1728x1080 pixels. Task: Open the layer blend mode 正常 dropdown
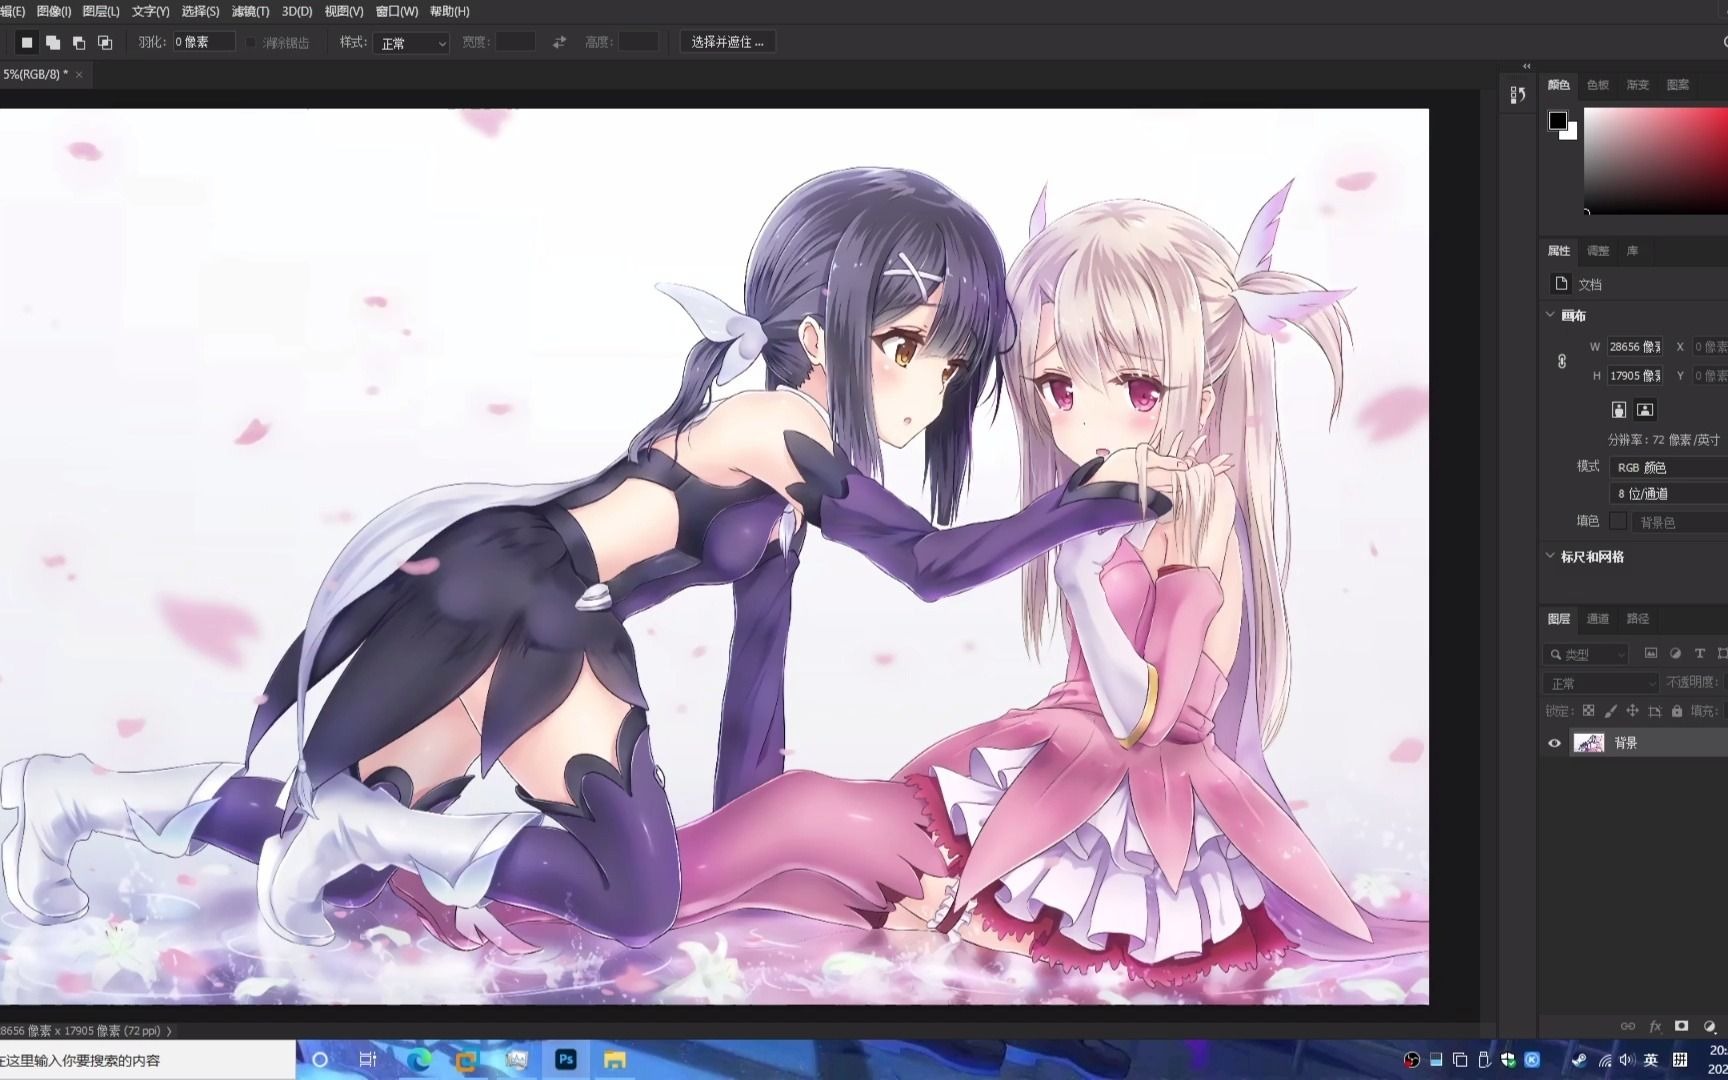pyautogui.click(x=1600, y=683)
